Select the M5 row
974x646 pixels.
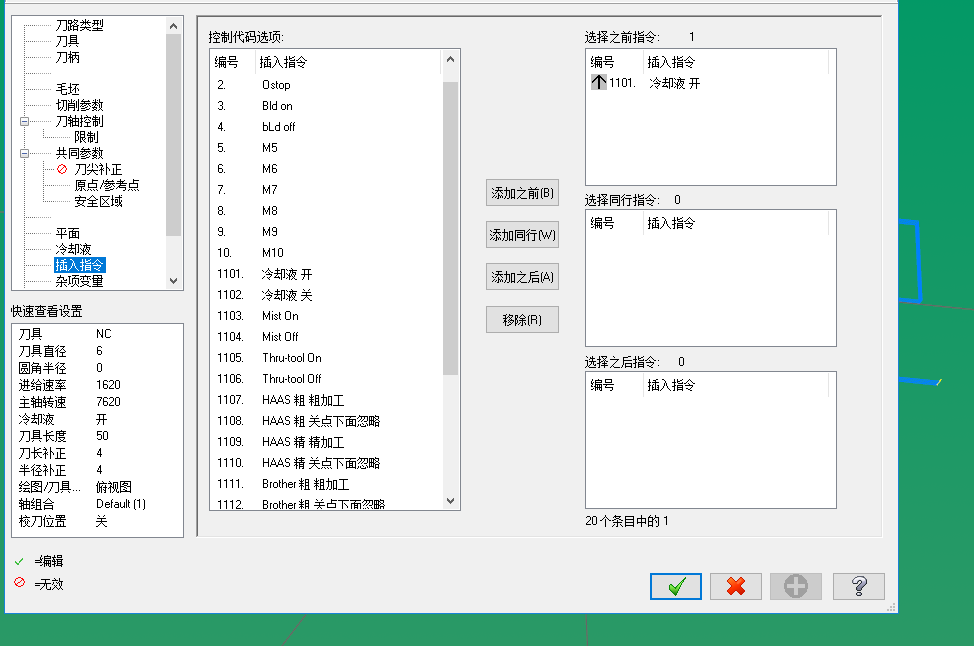point(326,148)
